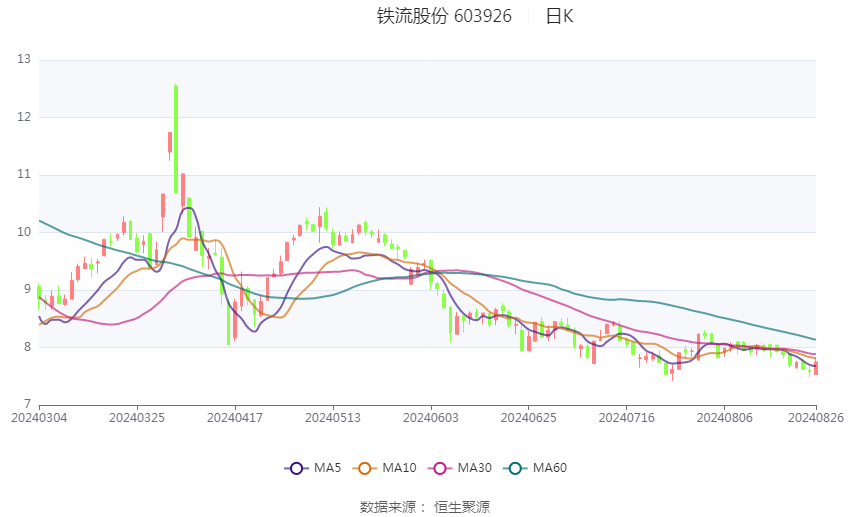Click the 20240826 date axis label

816,418
